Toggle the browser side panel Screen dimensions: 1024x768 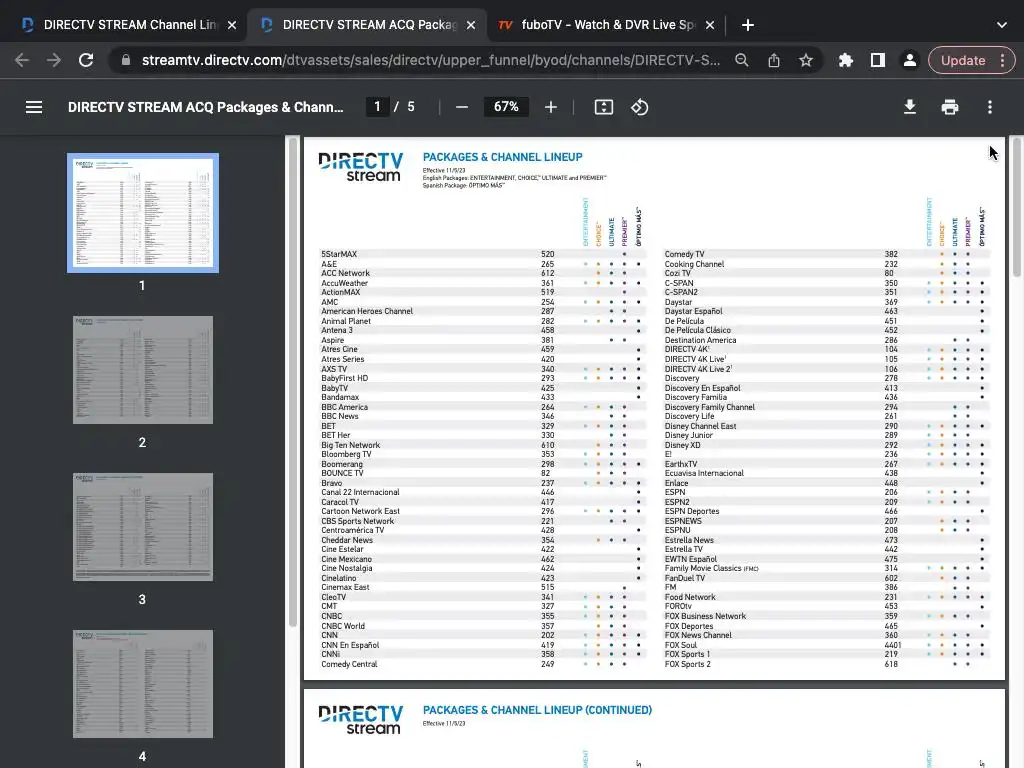click(878, 60)
